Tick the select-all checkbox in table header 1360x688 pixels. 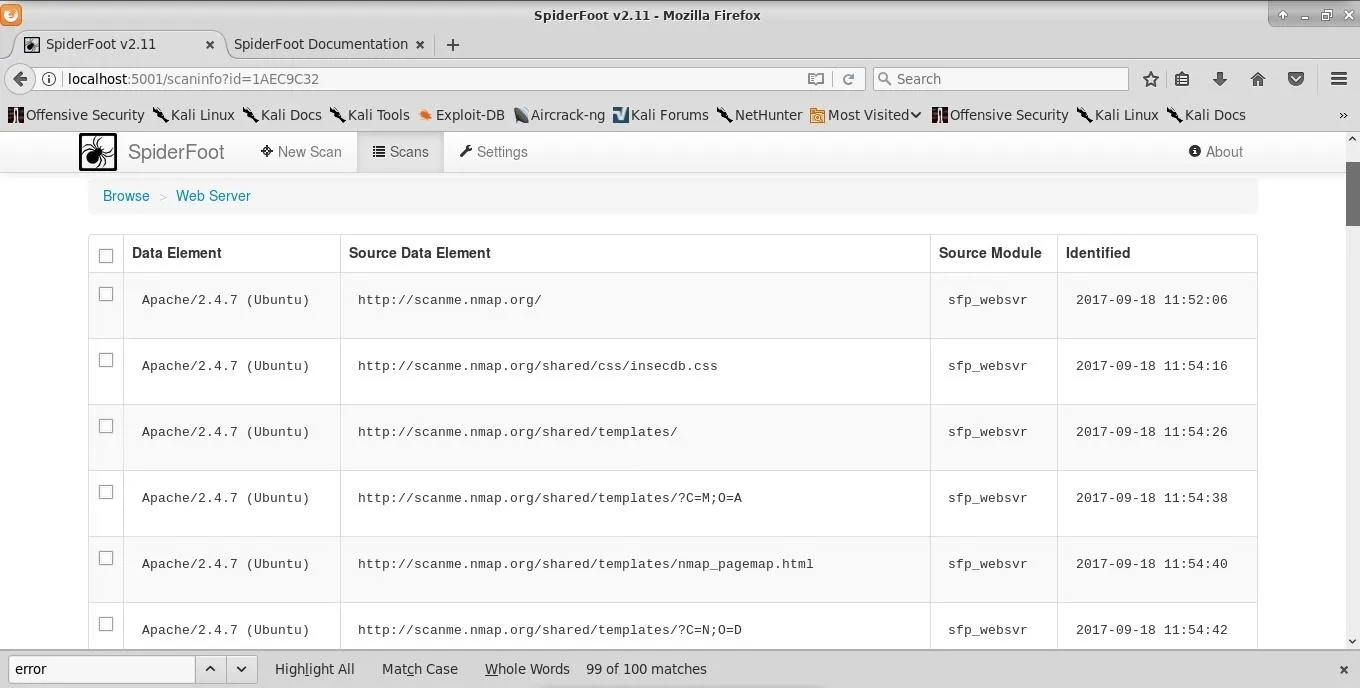(106, 255)
